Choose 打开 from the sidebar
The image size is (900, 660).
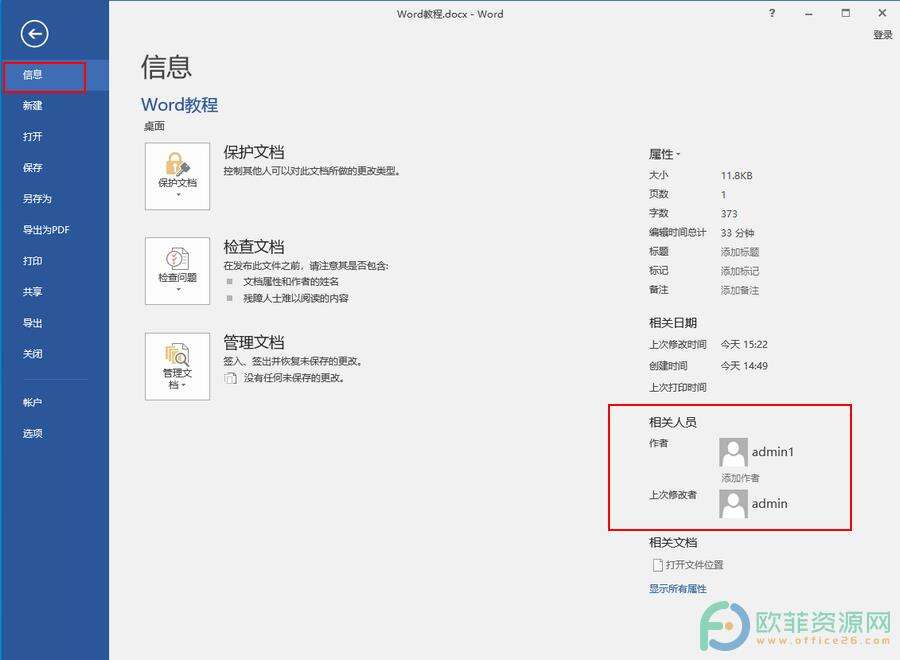[x=33, y=137]
